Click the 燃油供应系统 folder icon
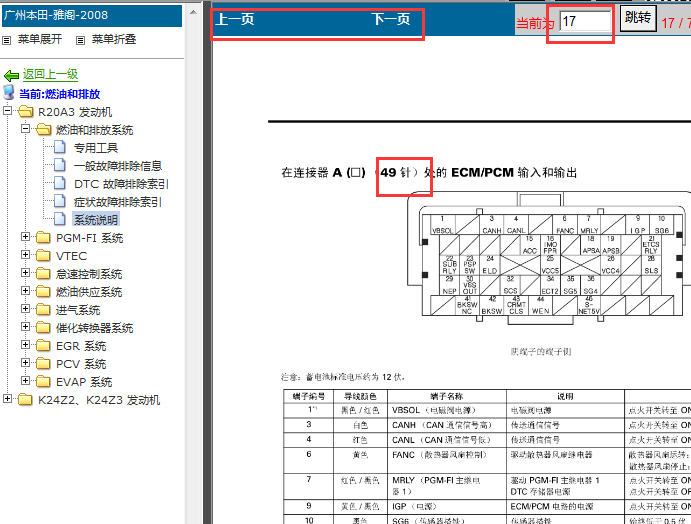This screenshot has width=691, height=524. coord(43,292)
